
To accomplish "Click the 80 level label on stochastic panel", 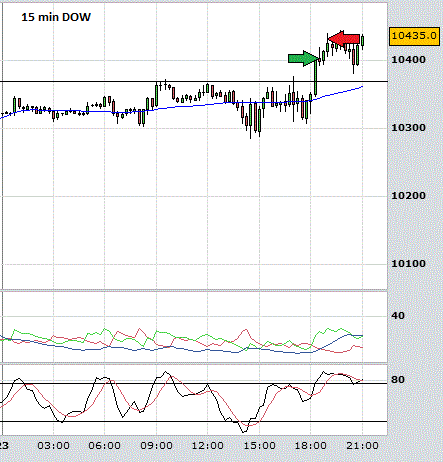I will tap(398, 380).
